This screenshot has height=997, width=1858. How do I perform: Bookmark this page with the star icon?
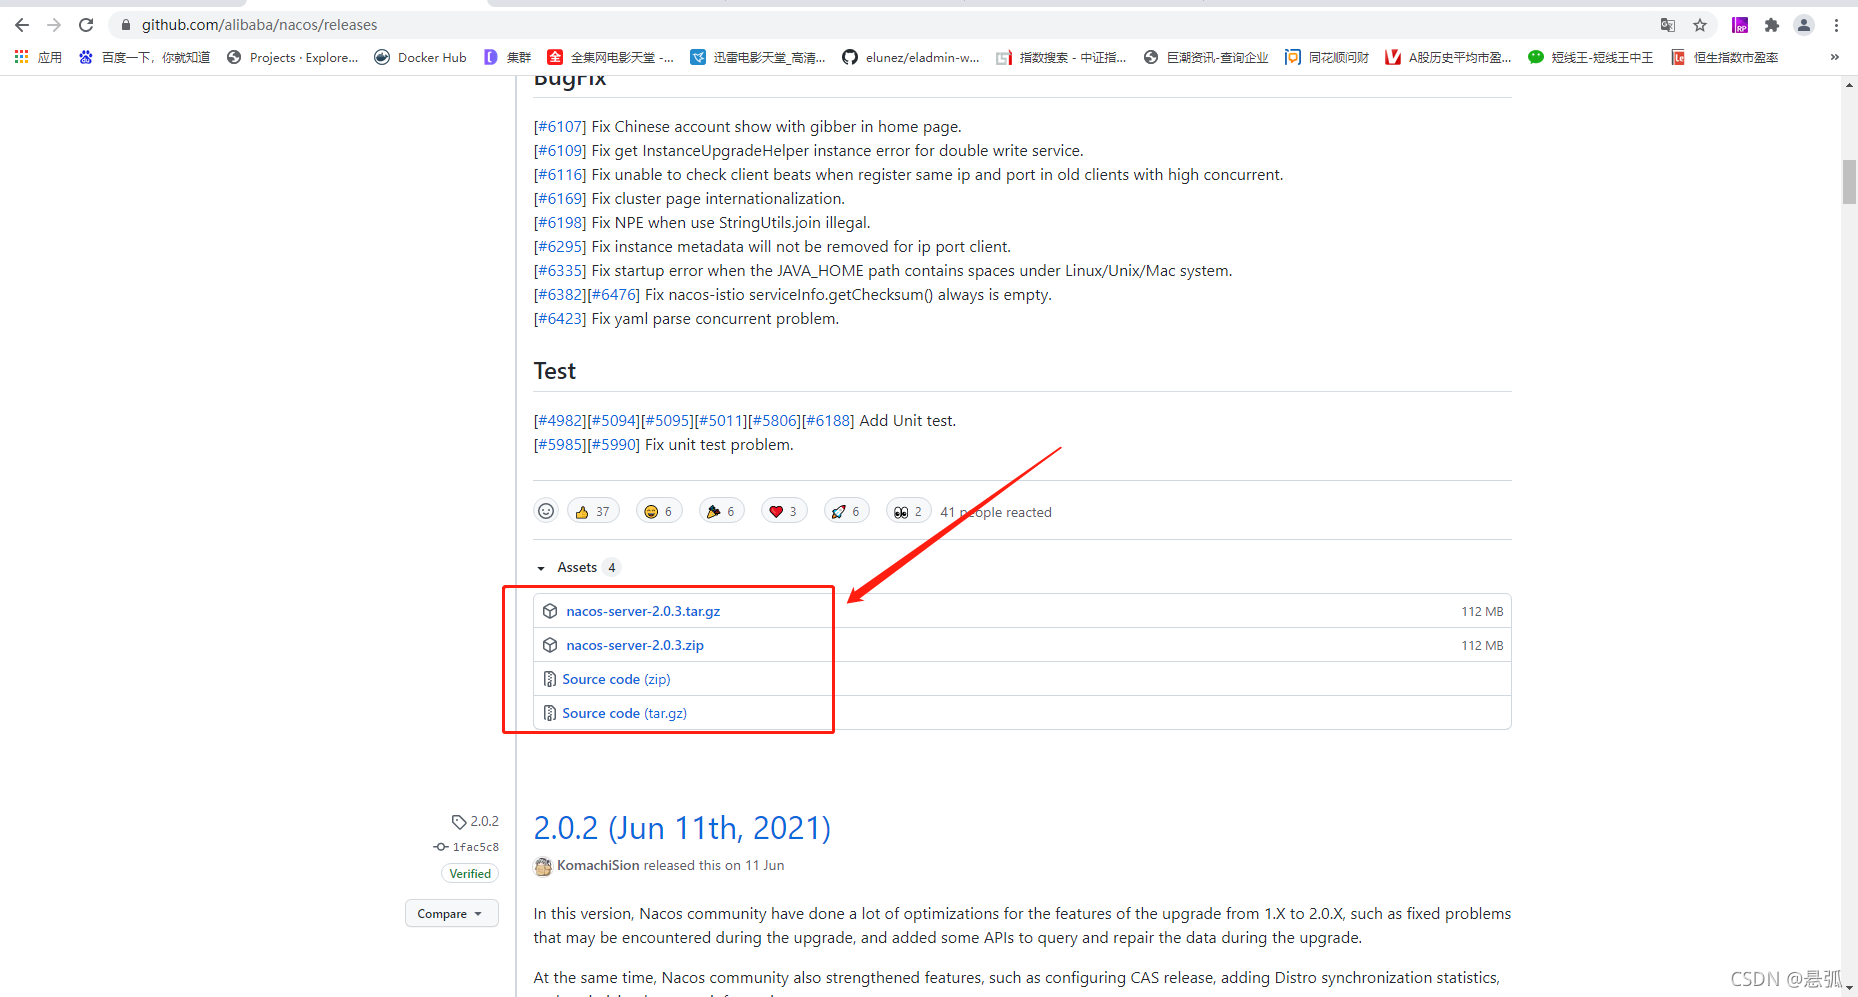click(x=1700, y=25)
